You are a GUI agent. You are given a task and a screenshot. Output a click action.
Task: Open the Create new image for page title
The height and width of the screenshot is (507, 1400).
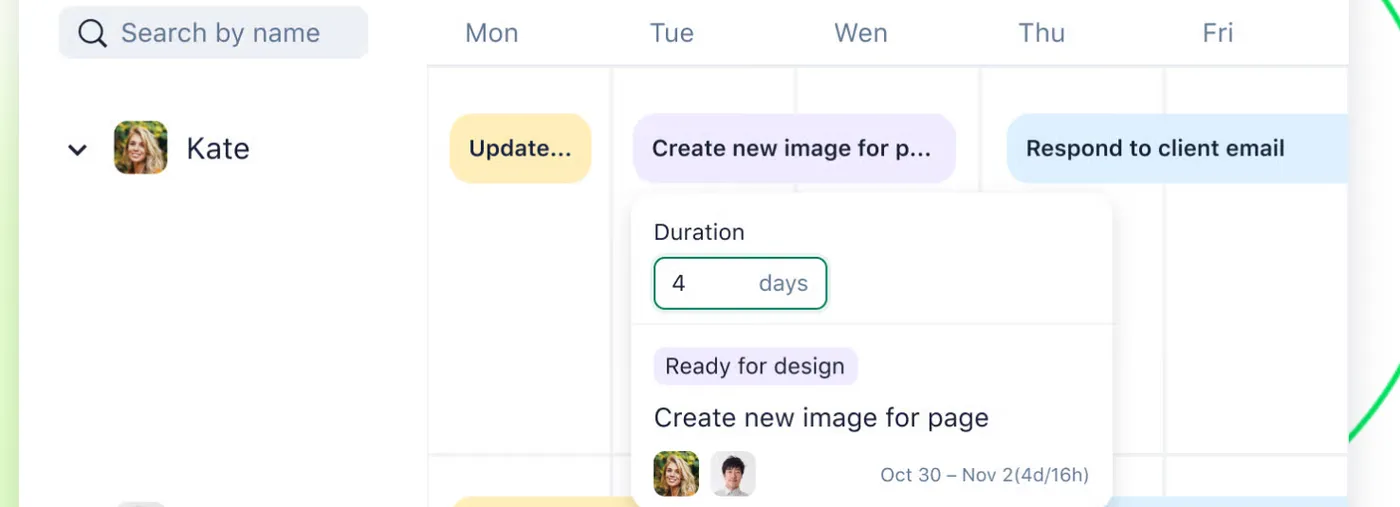coord(821,417)
